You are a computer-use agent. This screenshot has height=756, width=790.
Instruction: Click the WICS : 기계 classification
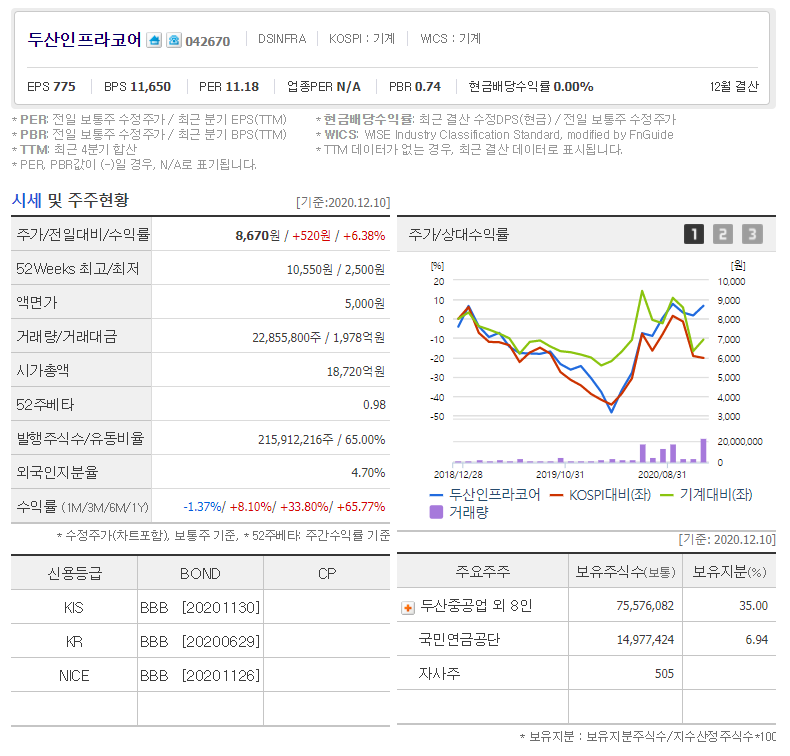pos(450,39)
